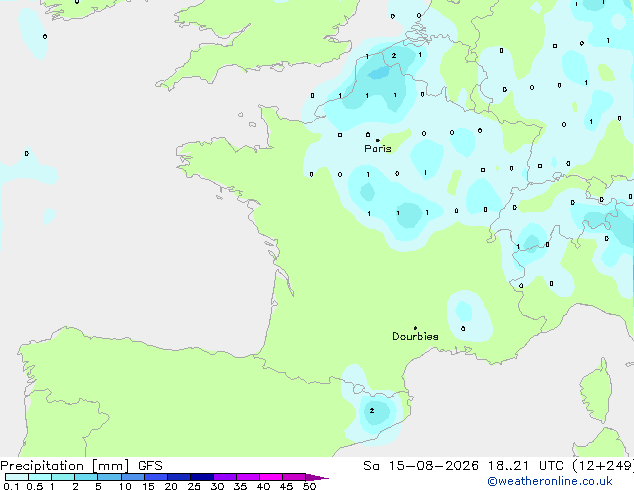
Task: Click the date text 'Sa 15-08-2026'
Action: (421, 466)
